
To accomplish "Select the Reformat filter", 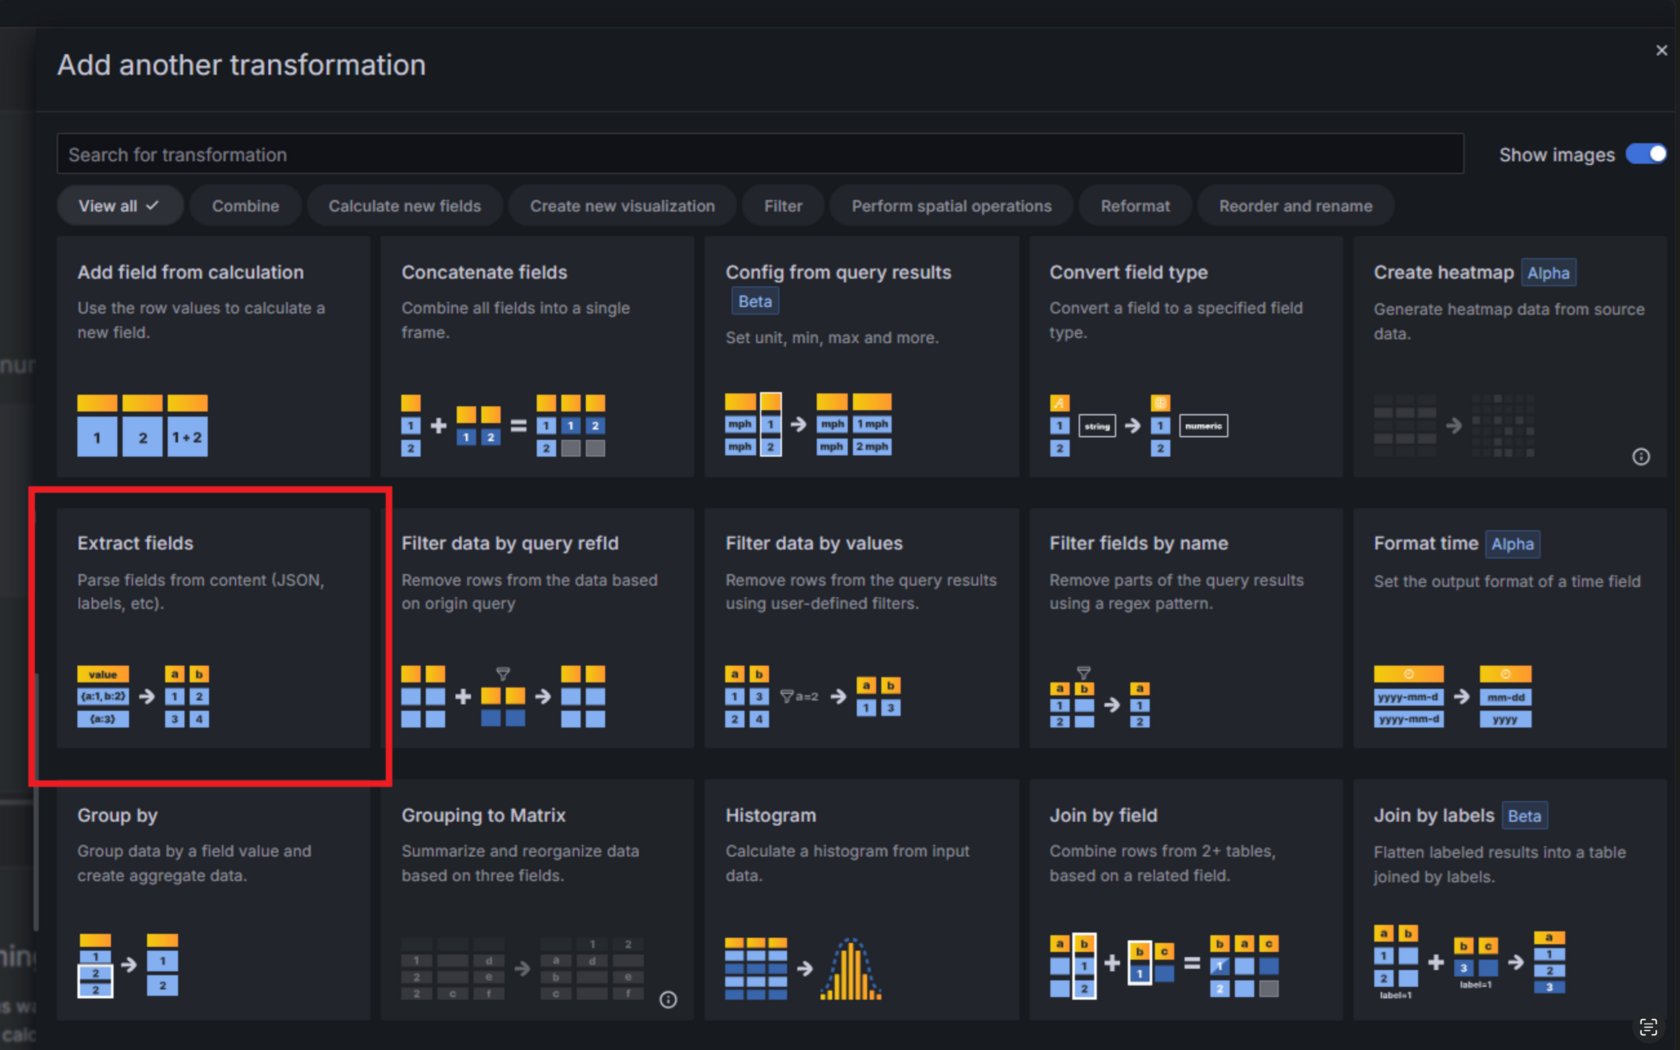I will point(1135,206).
